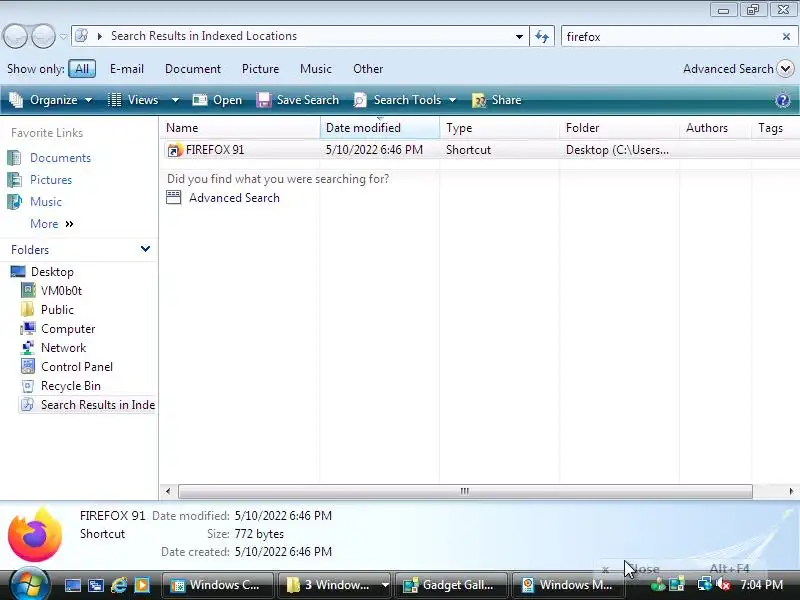Sort by the Name column header
800x600 pixels.
point(240,128)
